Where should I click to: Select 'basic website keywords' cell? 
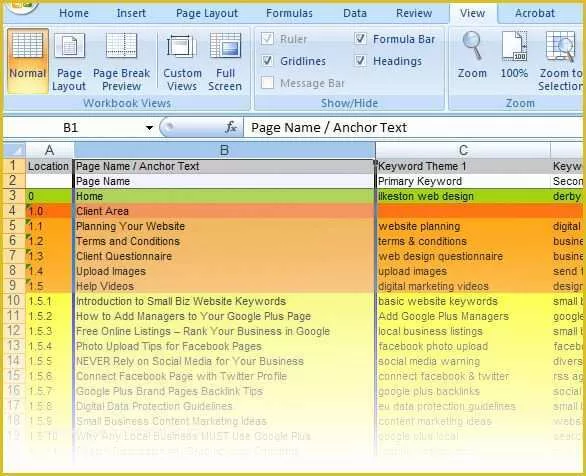[463, 301]
